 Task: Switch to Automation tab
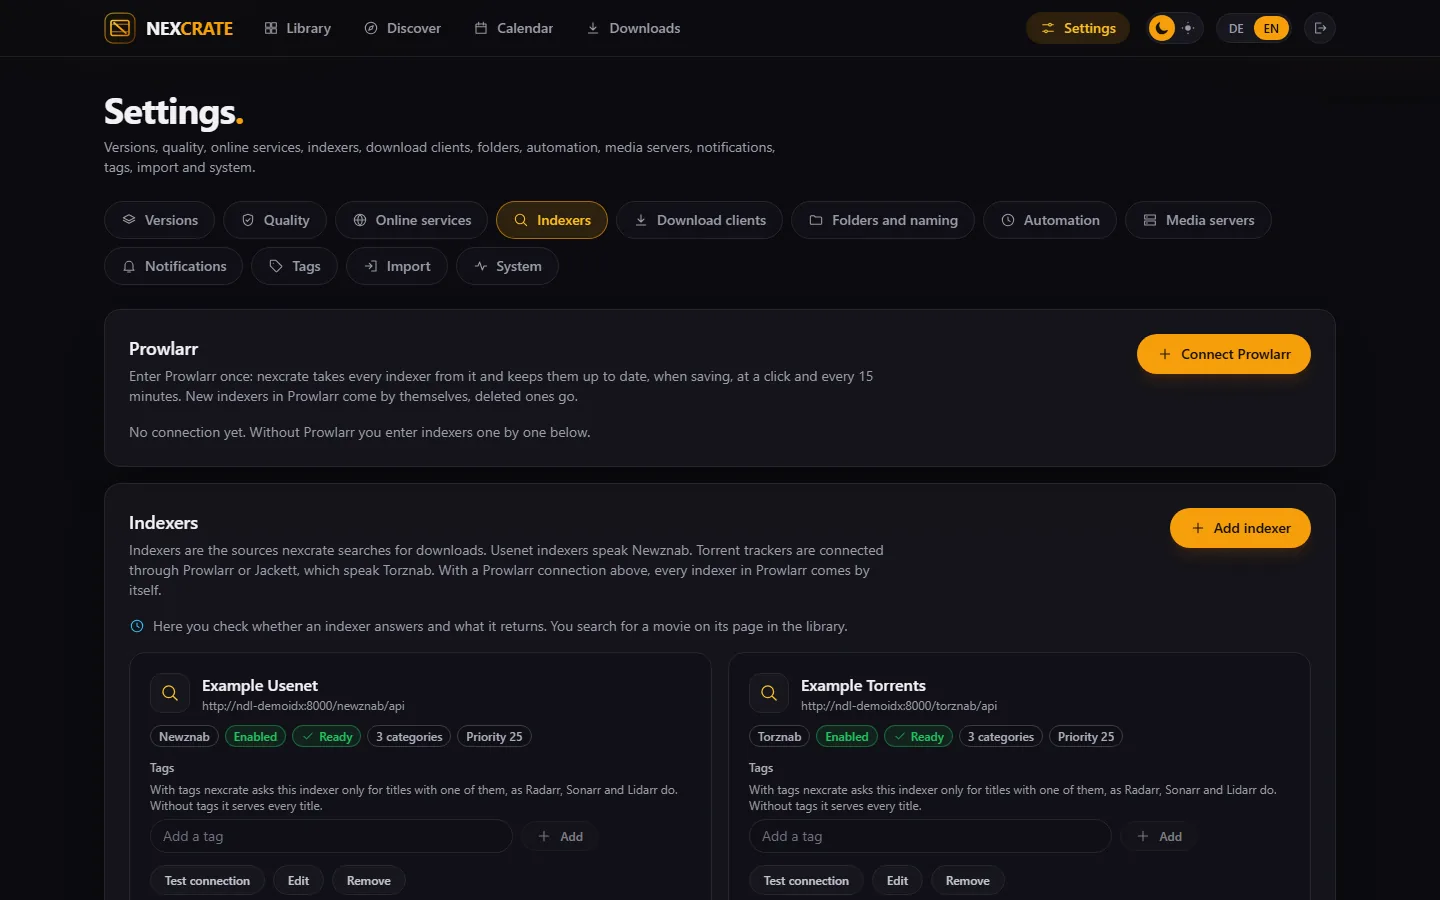[x=1050, y=220]
